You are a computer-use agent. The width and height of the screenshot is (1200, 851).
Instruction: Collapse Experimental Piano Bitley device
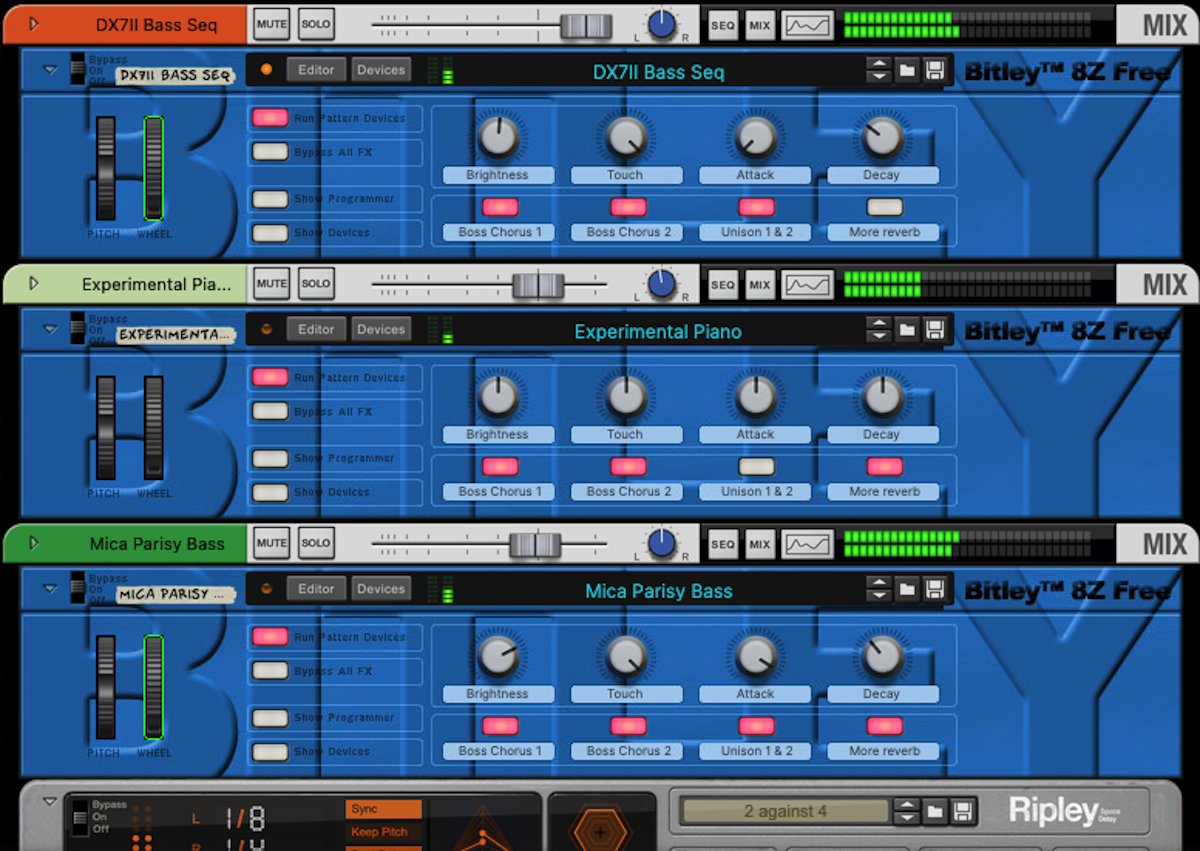click(50, 329)
